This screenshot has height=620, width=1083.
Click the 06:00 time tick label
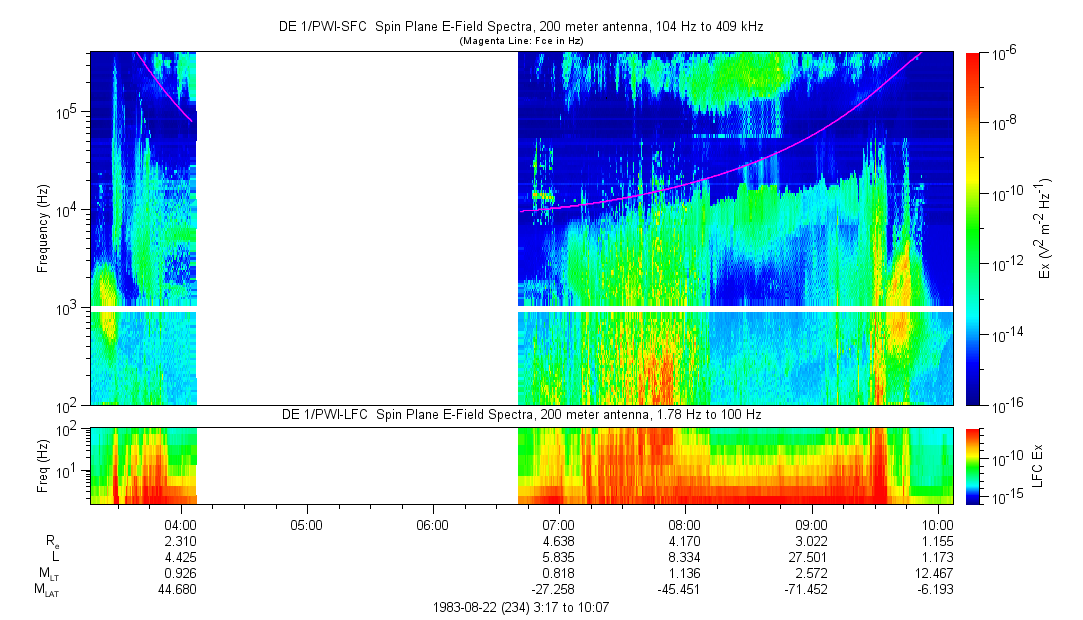pos(431,524)
